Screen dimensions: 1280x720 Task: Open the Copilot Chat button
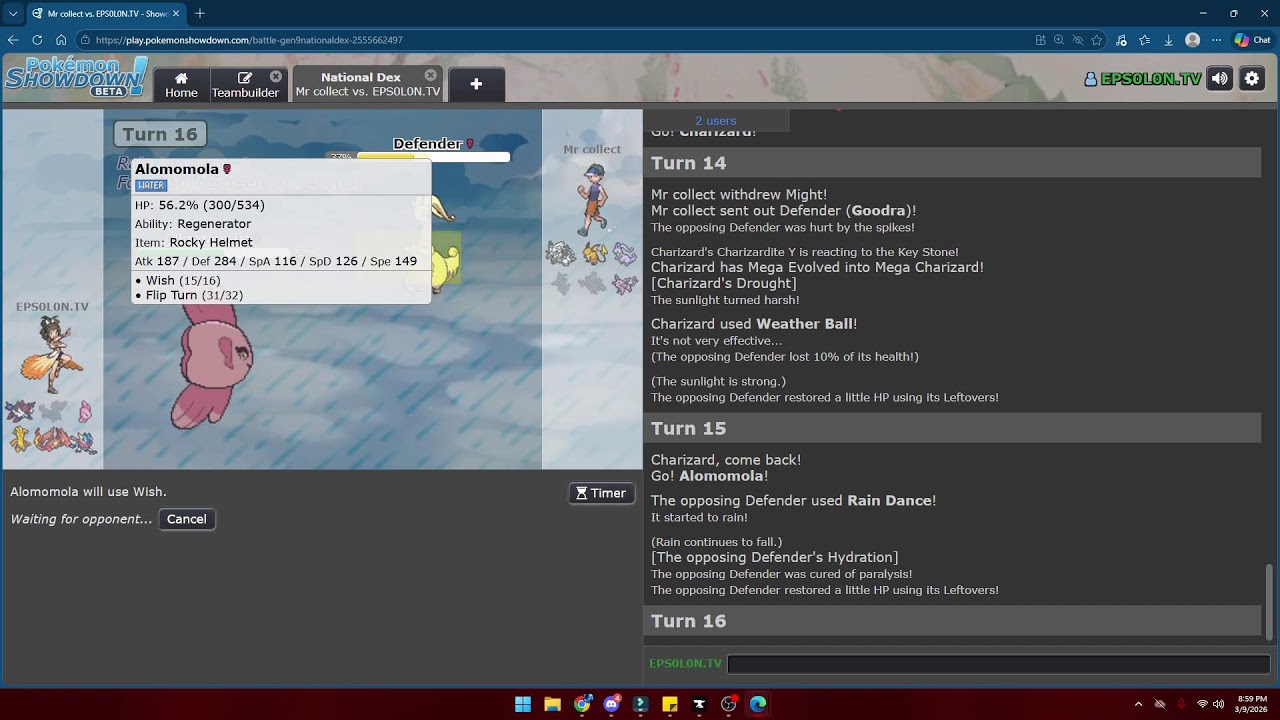(x=1252, y=40)
